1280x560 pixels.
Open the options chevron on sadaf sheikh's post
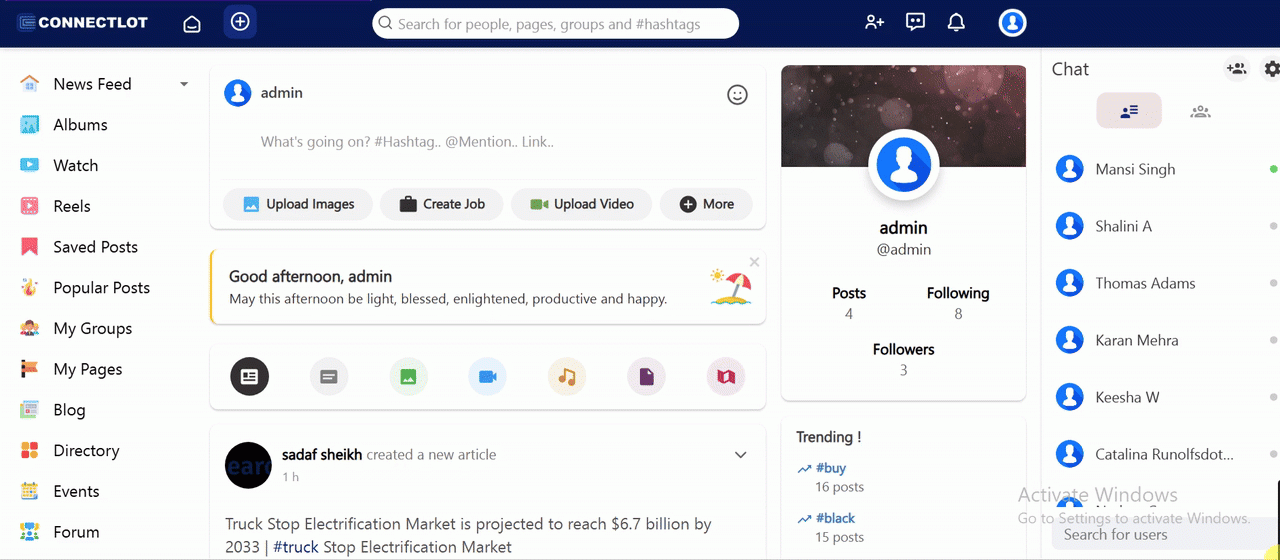click(740, 455)
